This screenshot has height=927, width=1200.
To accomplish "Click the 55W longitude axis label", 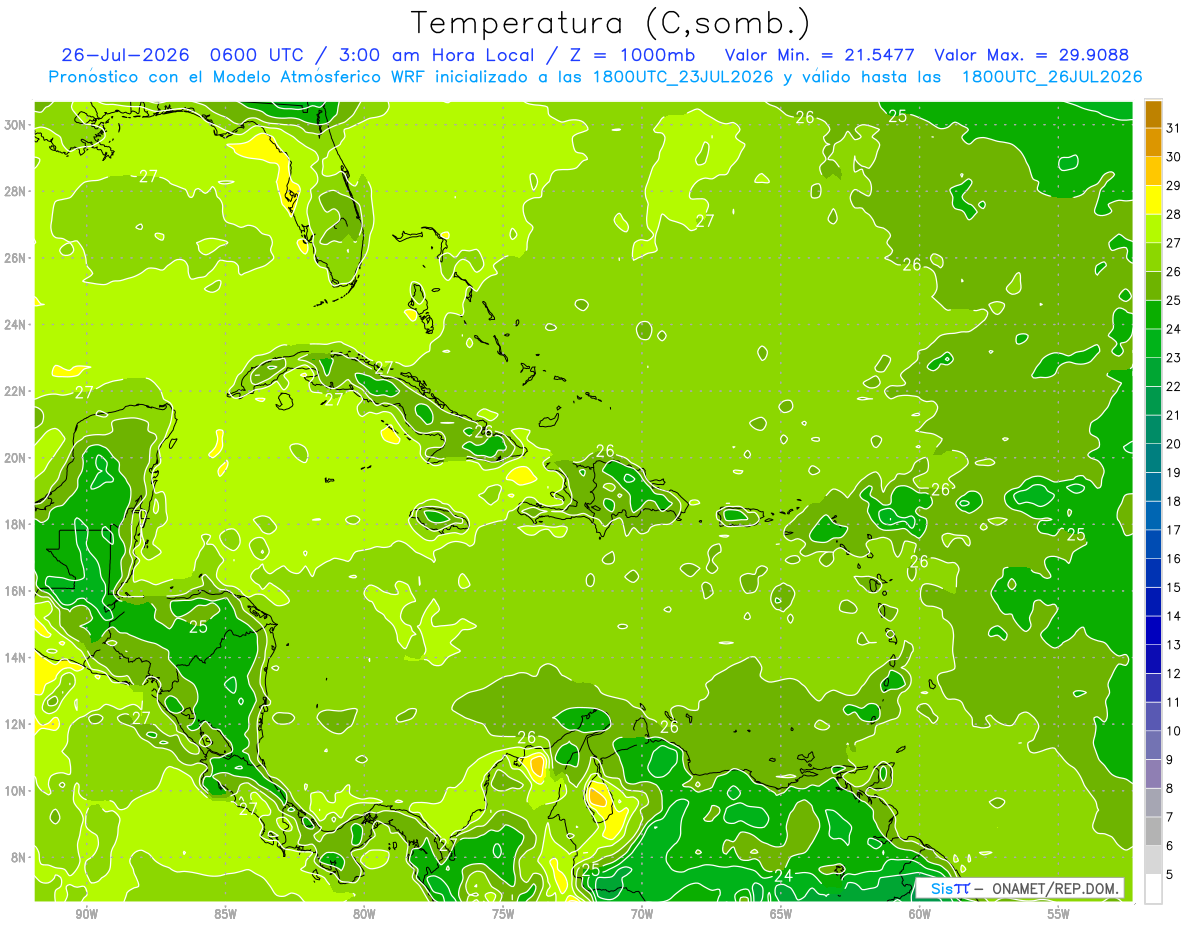I will click(1059, 914).
